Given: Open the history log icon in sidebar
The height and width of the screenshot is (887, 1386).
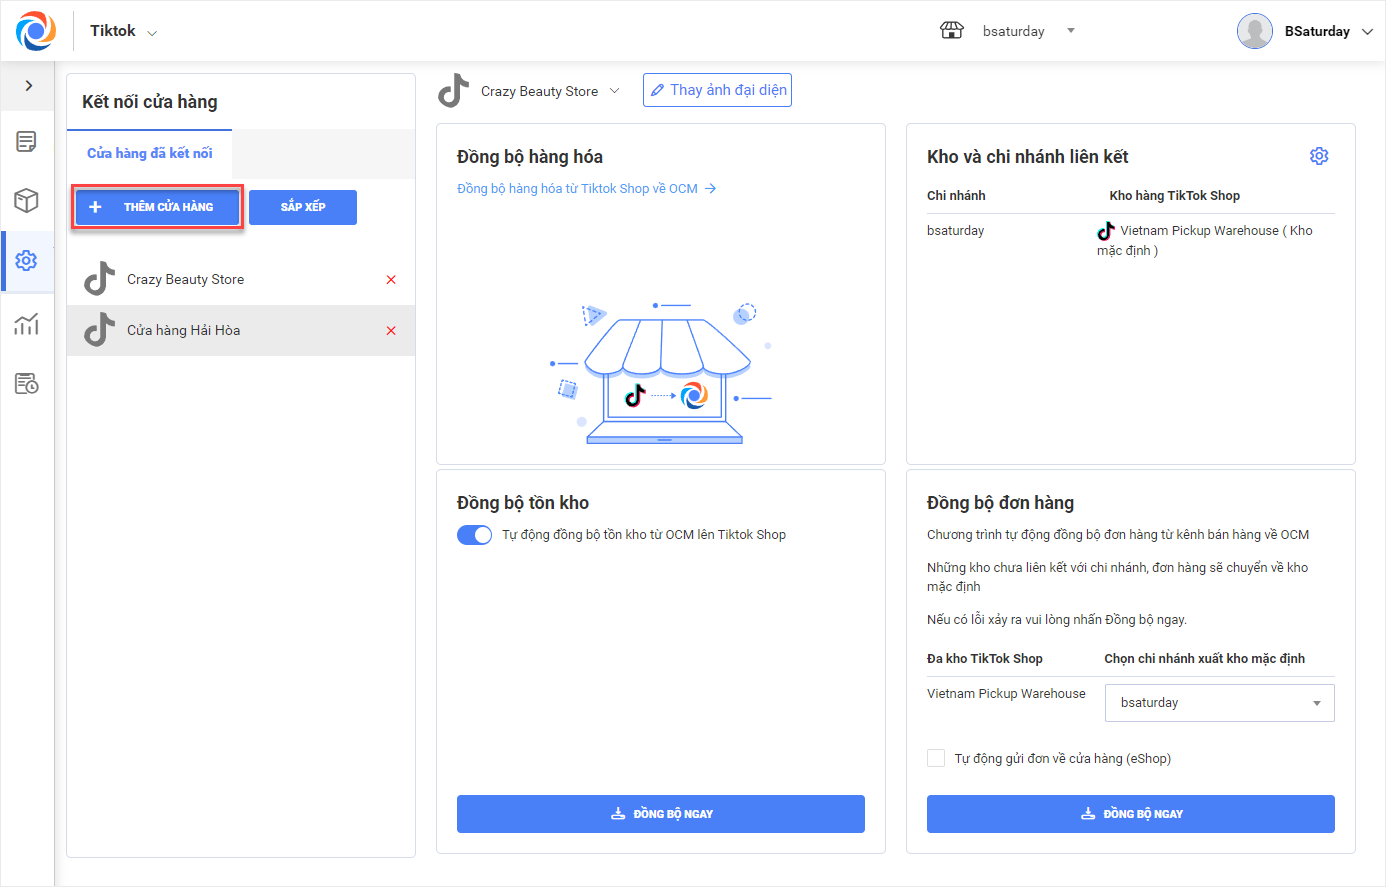Looking at the screenshot, I should tap(27, 384).
